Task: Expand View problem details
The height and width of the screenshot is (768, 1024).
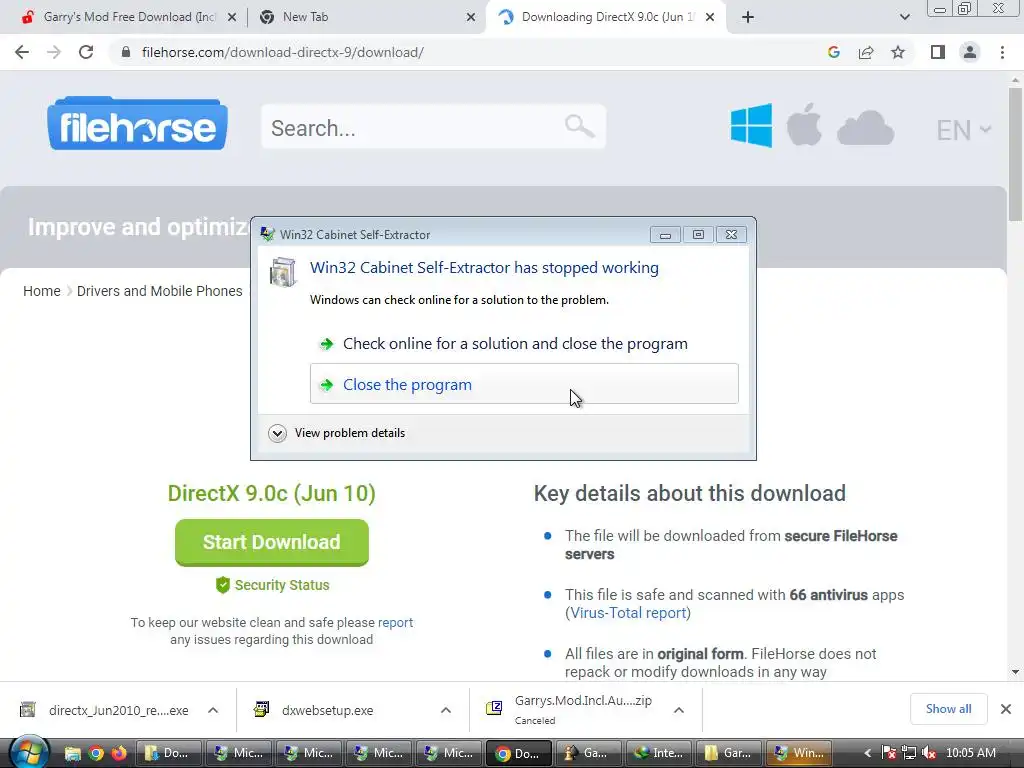Action: click(x=337, y=433)
